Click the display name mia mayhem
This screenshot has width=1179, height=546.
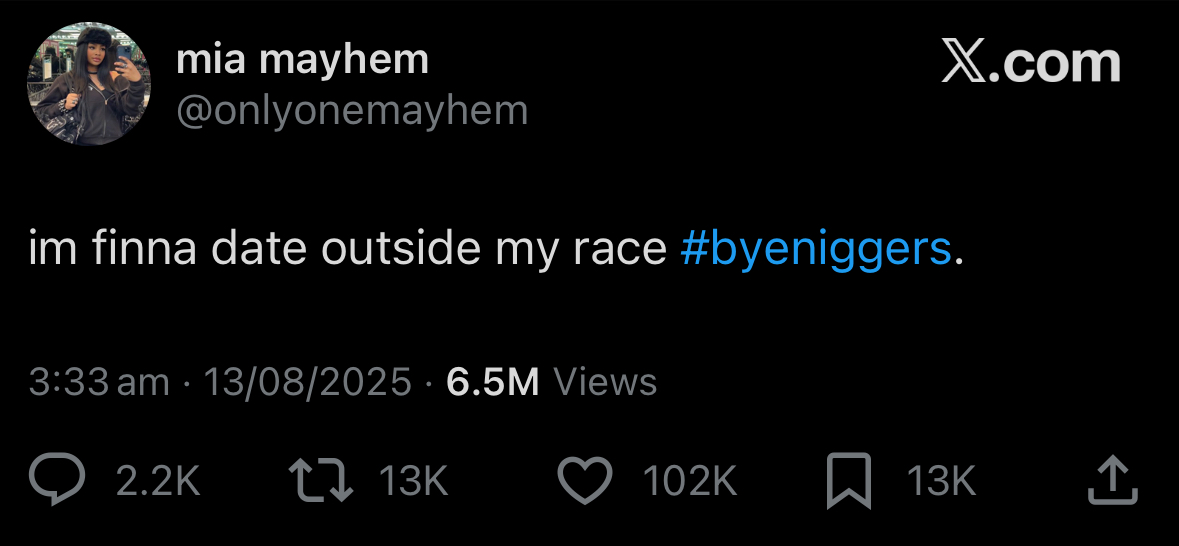(x=302, y=60)
